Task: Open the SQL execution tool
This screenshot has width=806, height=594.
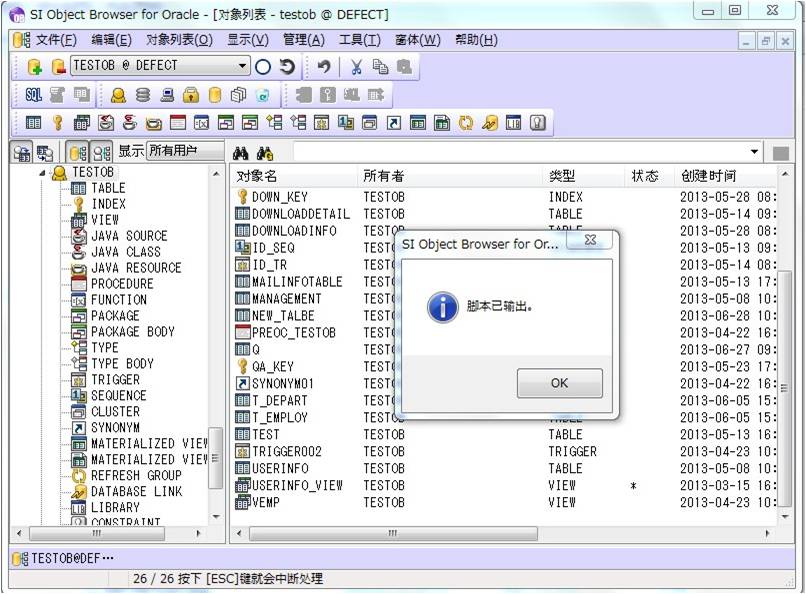Action: (32, 94)
